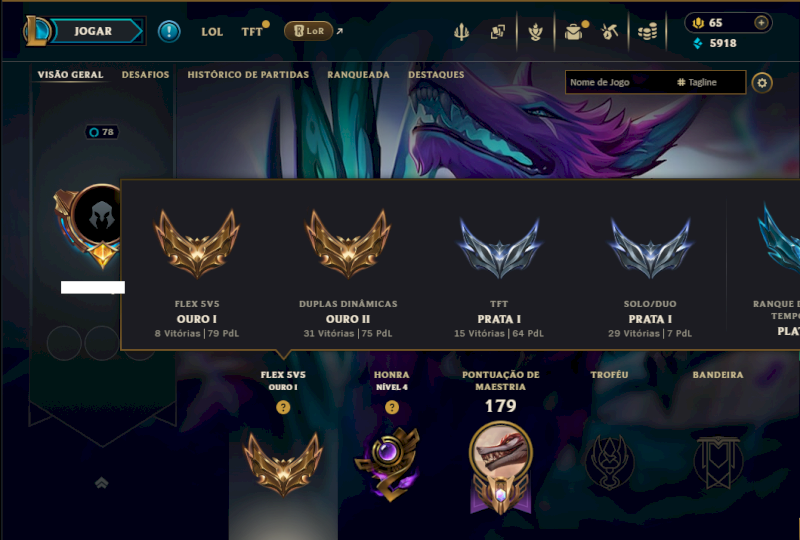This screenshot has height=540, width=800.
Task: Switch to the DESAFIOS tab
Action: tap(145, 75)
